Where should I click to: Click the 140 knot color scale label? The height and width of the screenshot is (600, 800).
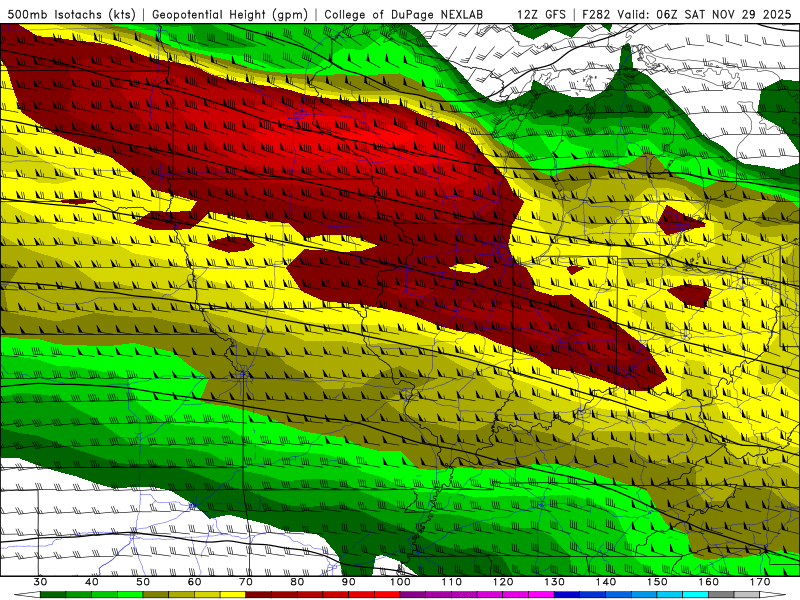coord(606,582)
